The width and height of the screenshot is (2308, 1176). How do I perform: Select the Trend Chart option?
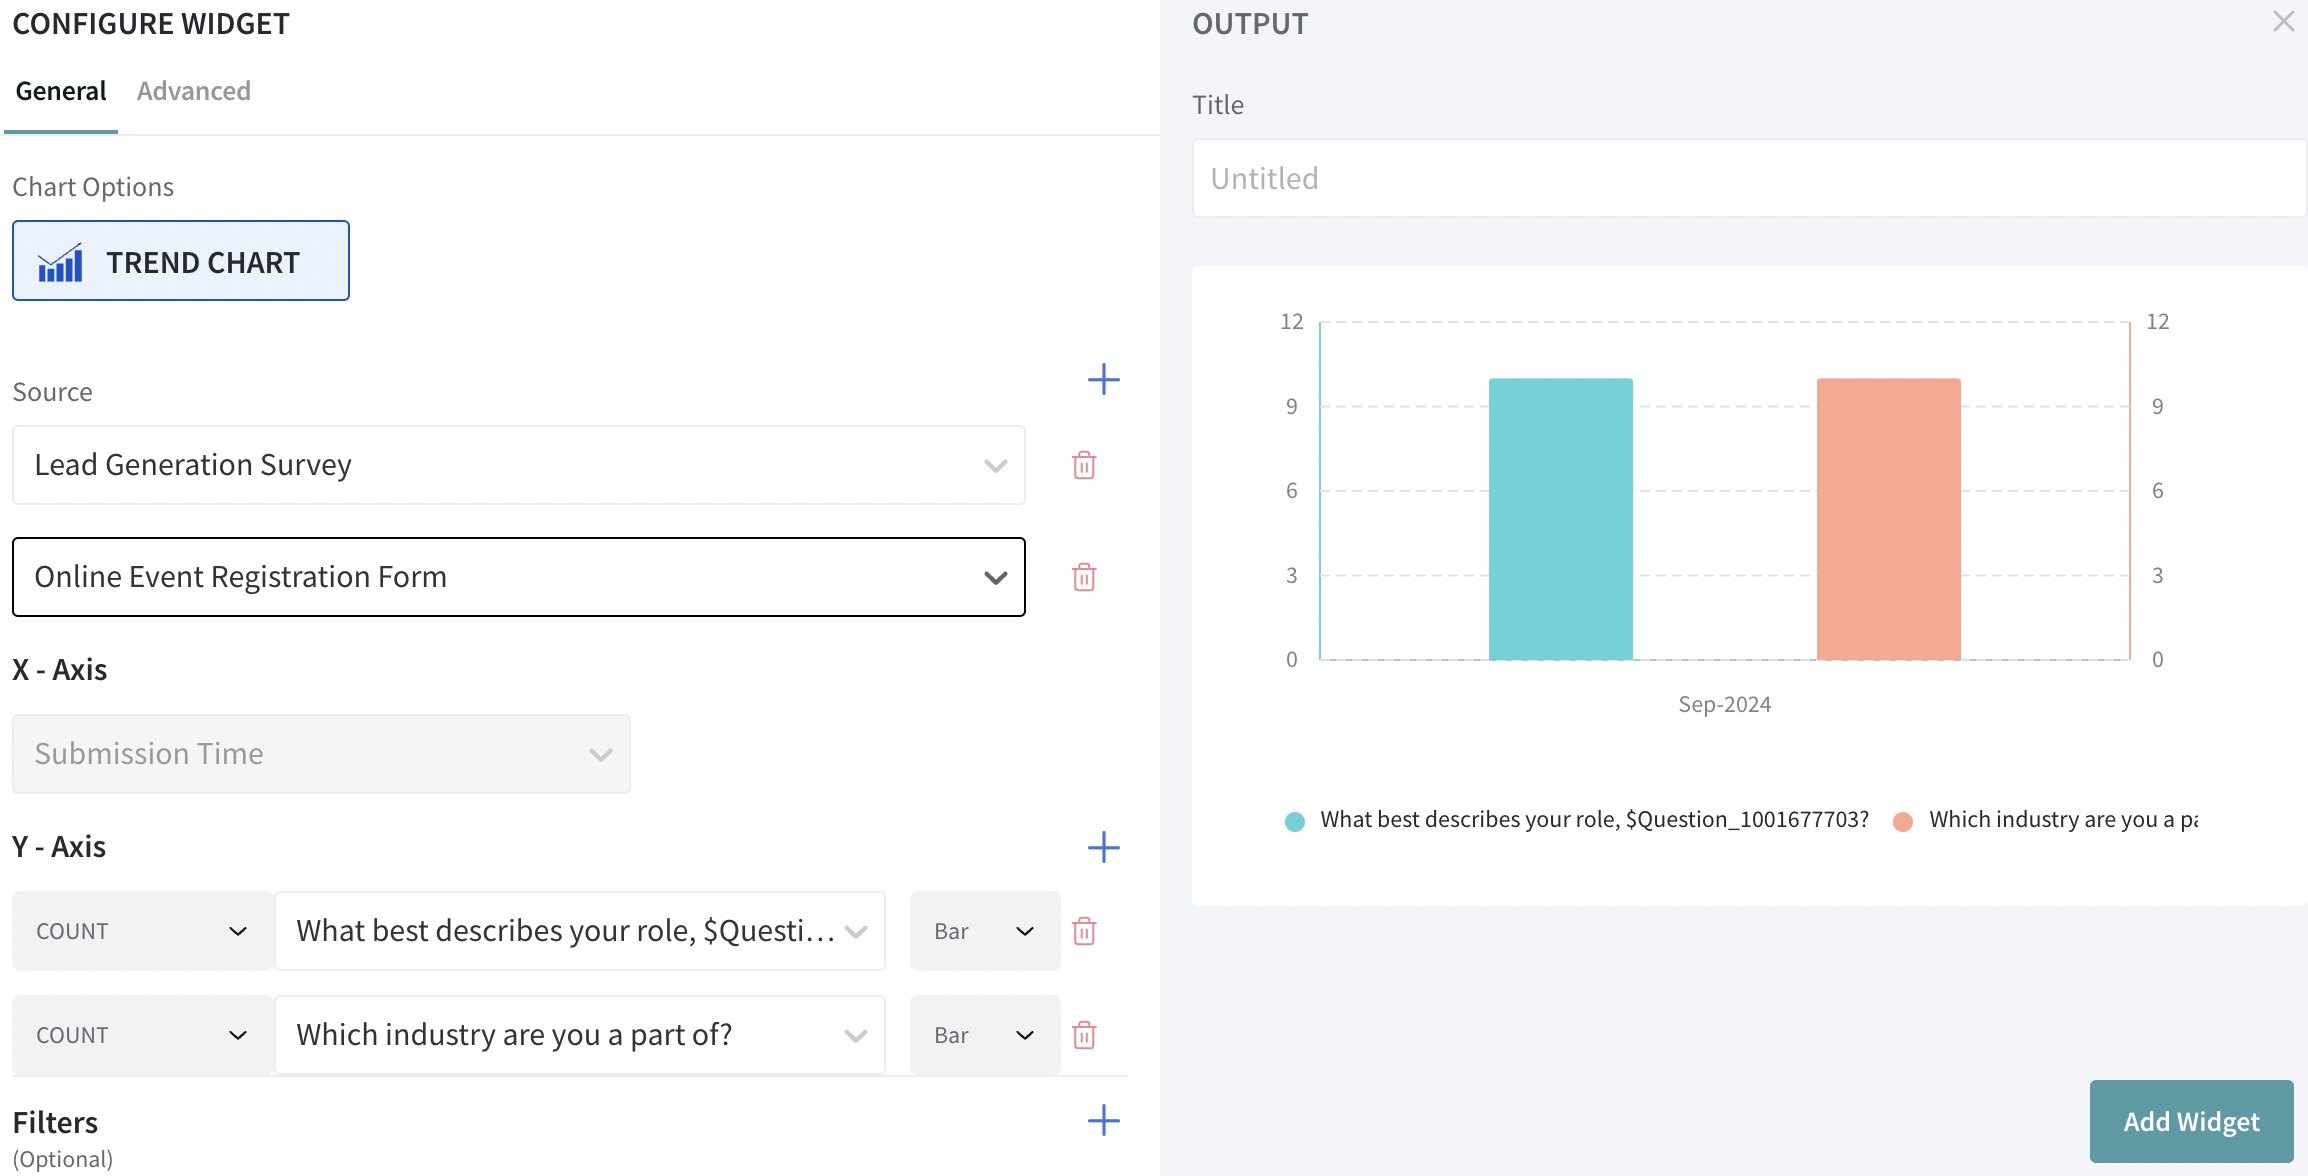click(181, 261)
